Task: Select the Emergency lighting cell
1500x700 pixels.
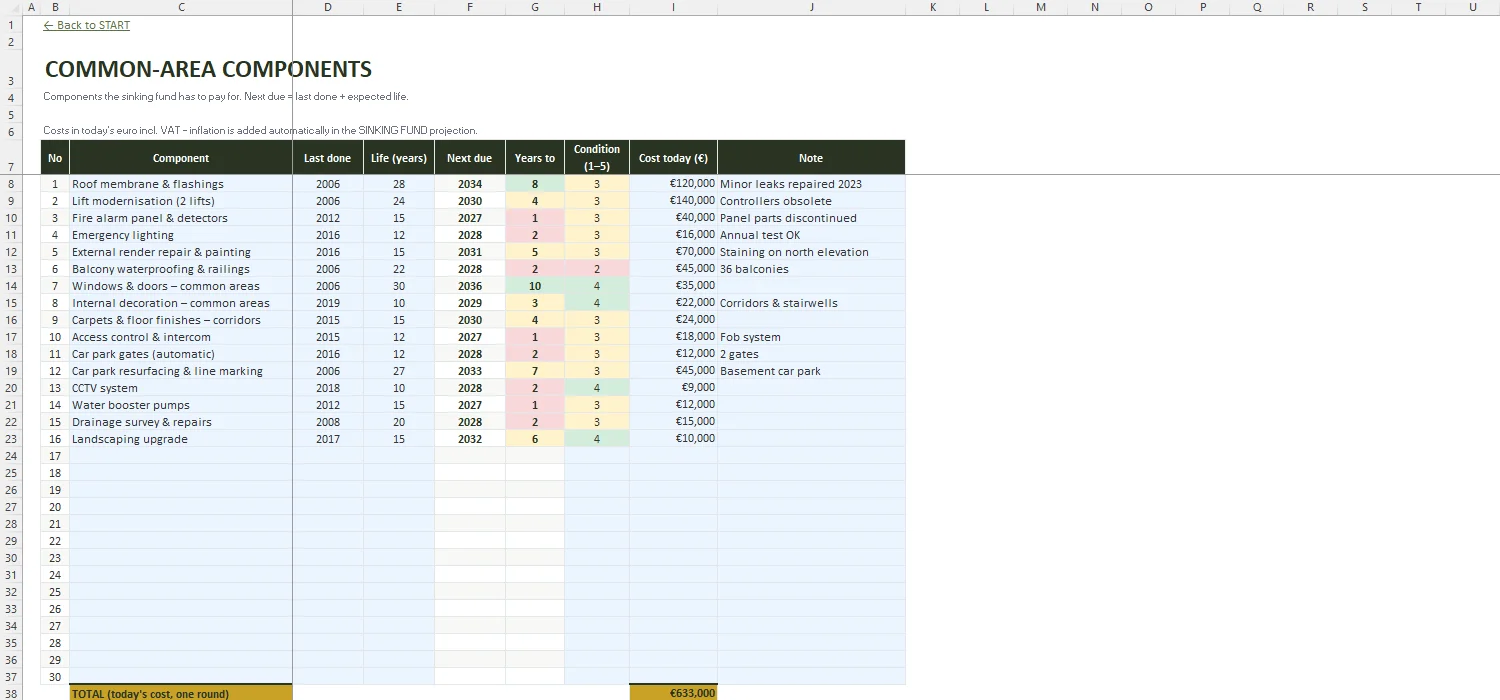Action: (x=181, y=235)
